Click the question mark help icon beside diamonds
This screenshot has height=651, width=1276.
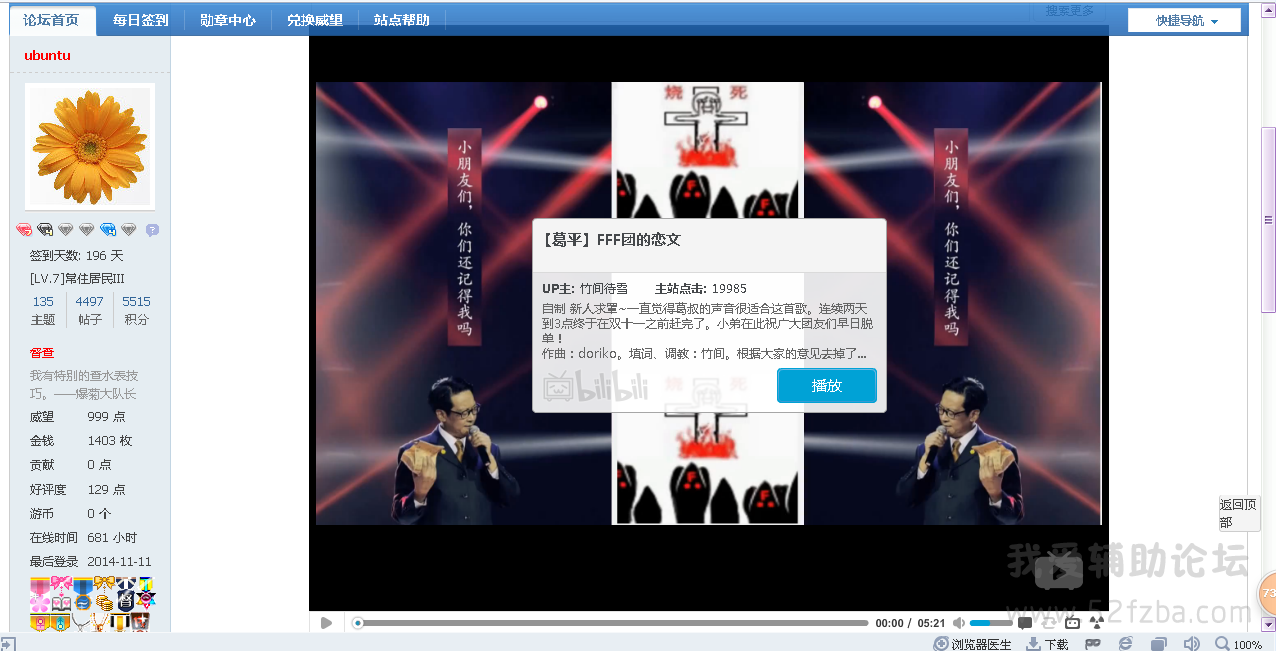click(x=152, y=230)
